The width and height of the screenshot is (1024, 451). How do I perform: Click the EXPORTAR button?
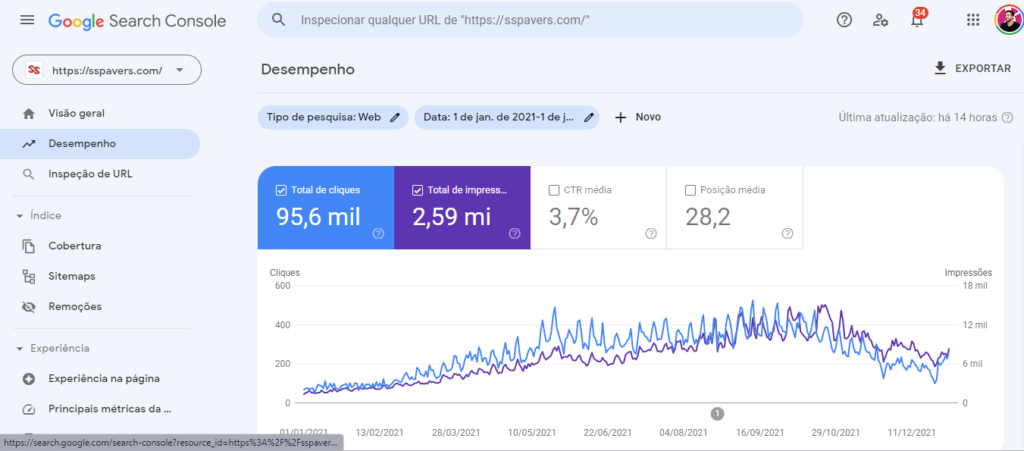[971, 69]
